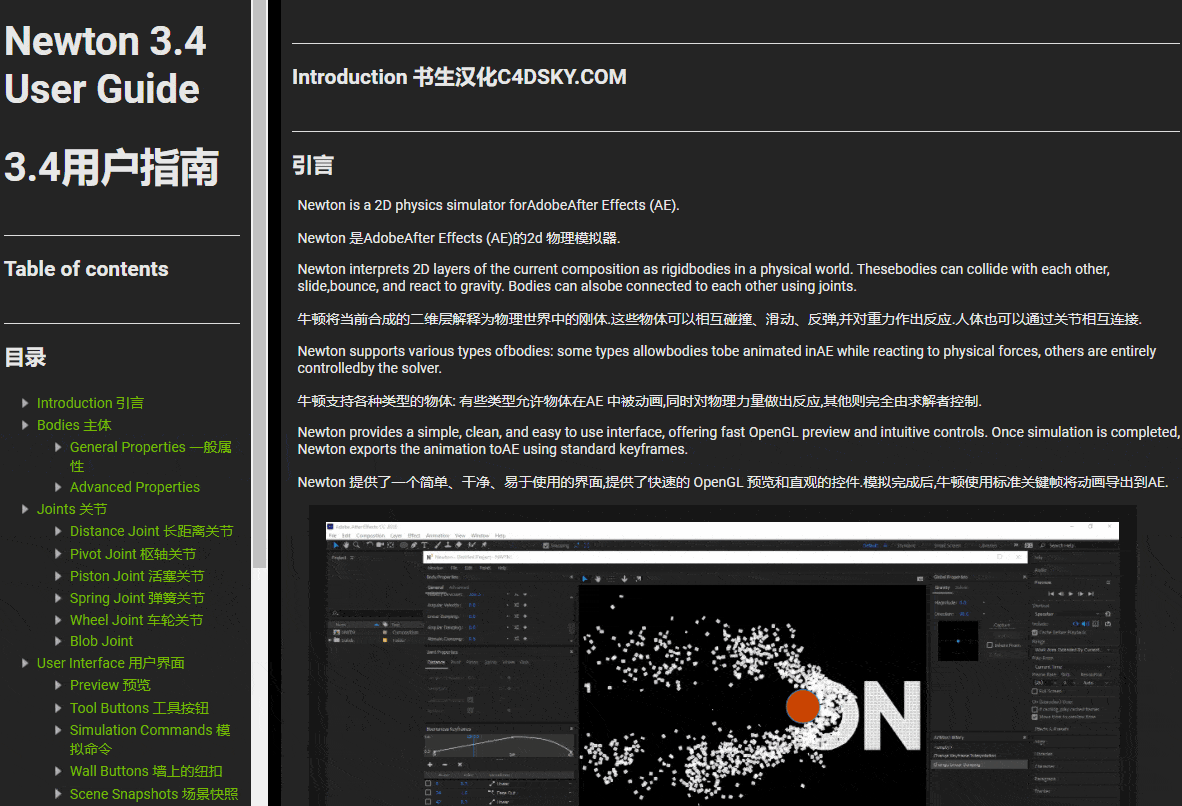
Task: Expand the triangle beside Joints 关节
Action: 25,510
